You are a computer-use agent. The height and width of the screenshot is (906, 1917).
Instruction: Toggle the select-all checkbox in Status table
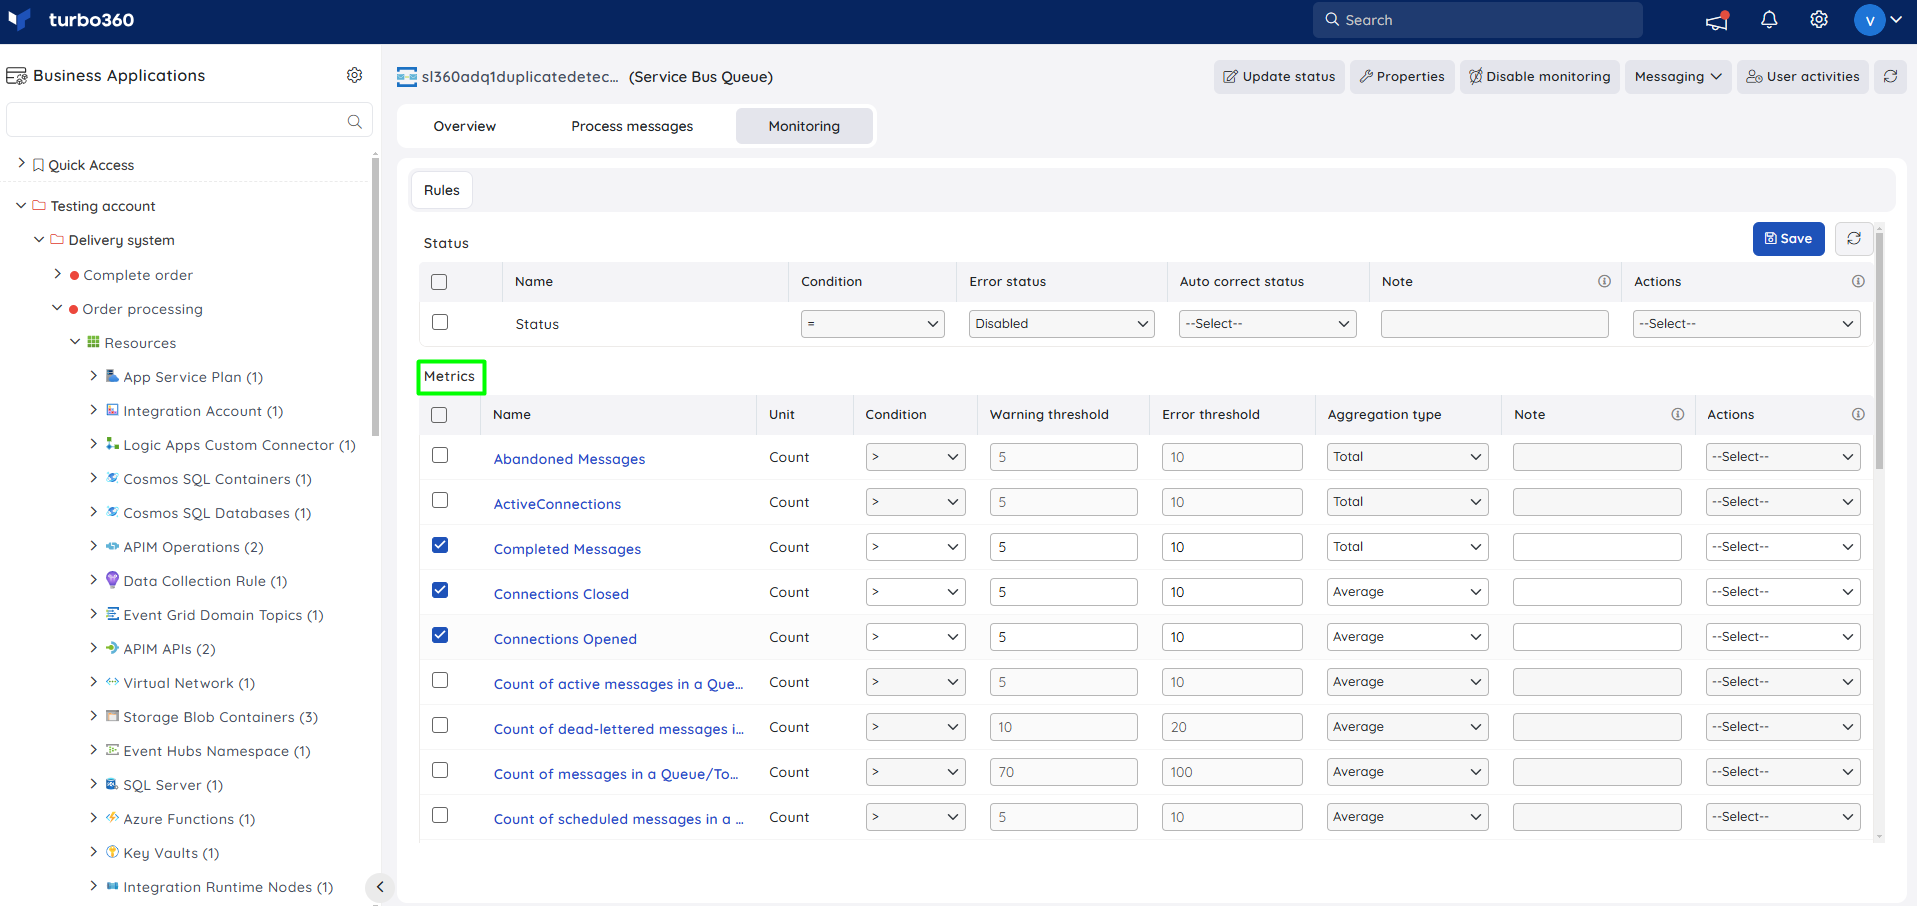click(x=439, y=282)
